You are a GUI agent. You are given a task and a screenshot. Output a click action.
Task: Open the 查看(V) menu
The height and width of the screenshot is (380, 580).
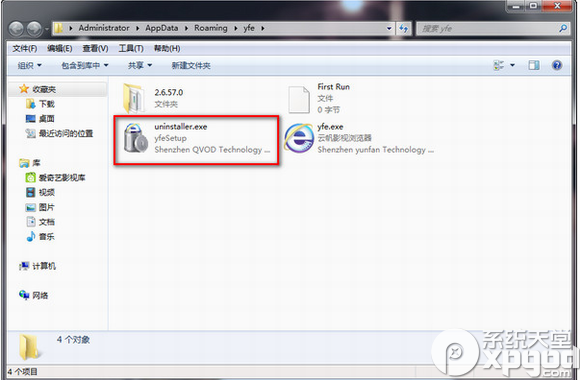point(95,48)
